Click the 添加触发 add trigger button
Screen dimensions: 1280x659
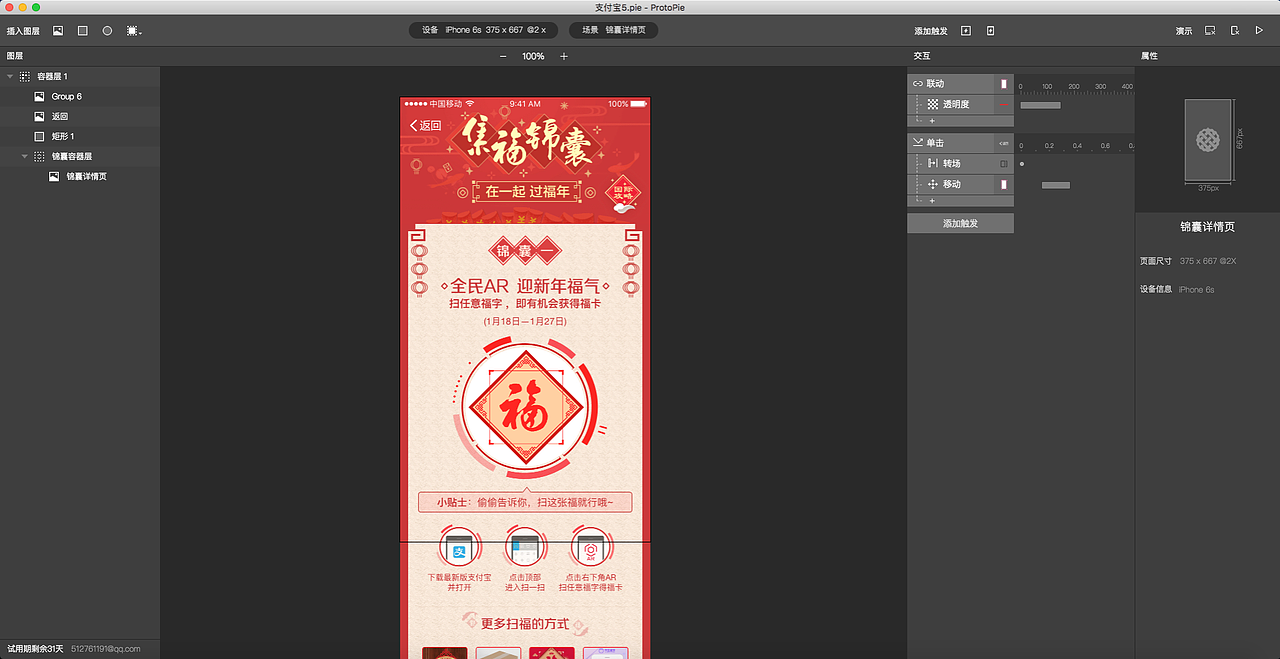coord(960,223)
